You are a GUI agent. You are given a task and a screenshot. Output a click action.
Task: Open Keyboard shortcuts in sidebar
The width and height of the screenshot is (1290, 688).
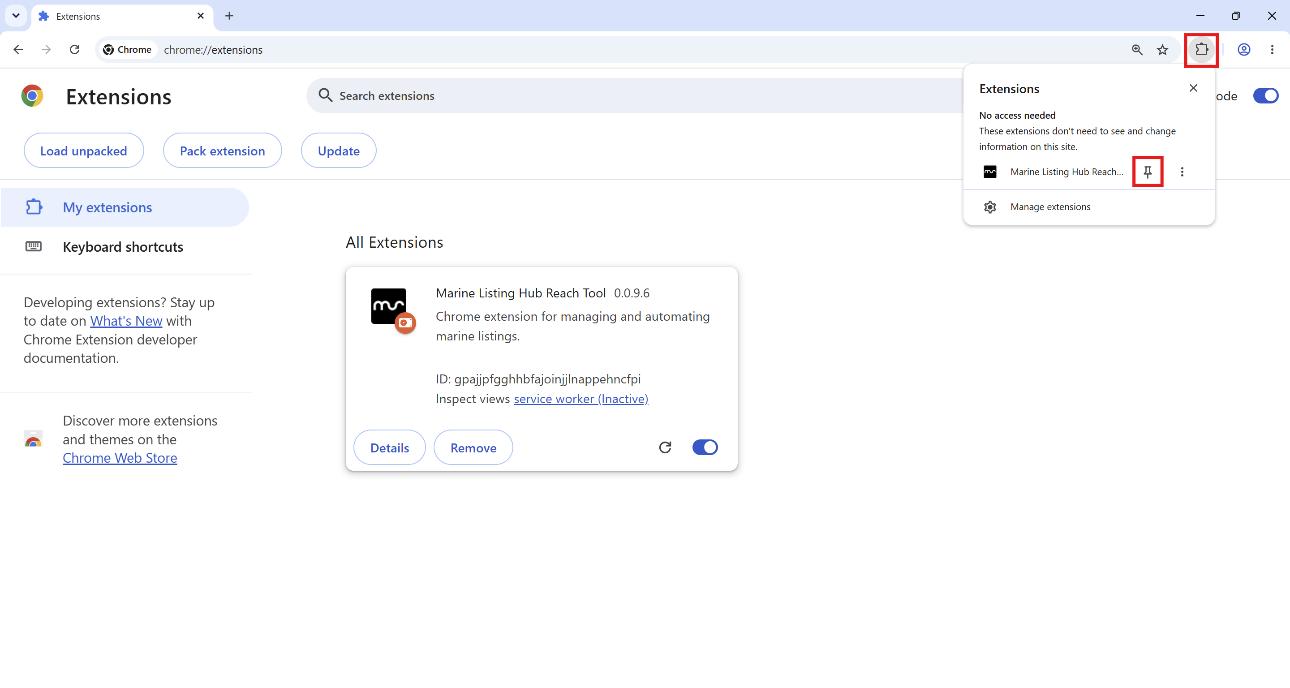pos(124,247)
